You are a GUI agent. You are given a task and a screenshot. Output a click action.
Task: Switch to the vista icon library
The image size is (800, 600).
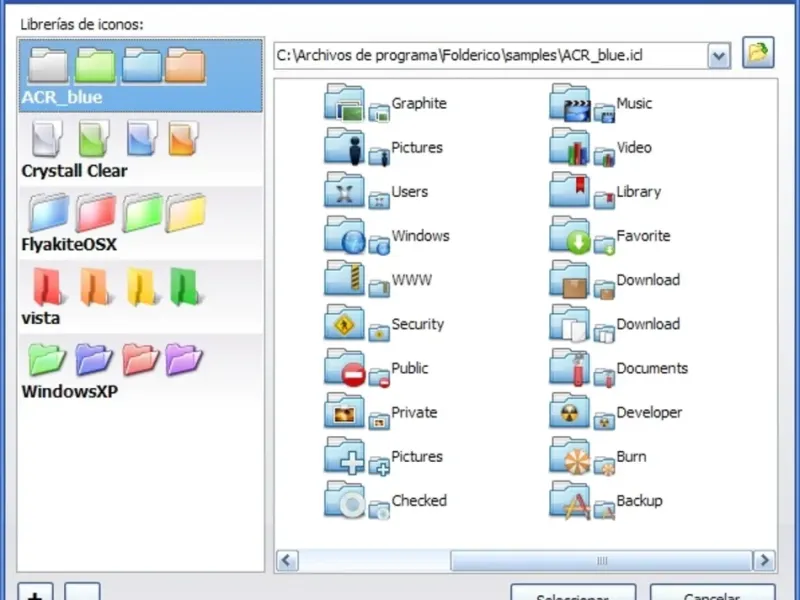click(x=141, y=296)
